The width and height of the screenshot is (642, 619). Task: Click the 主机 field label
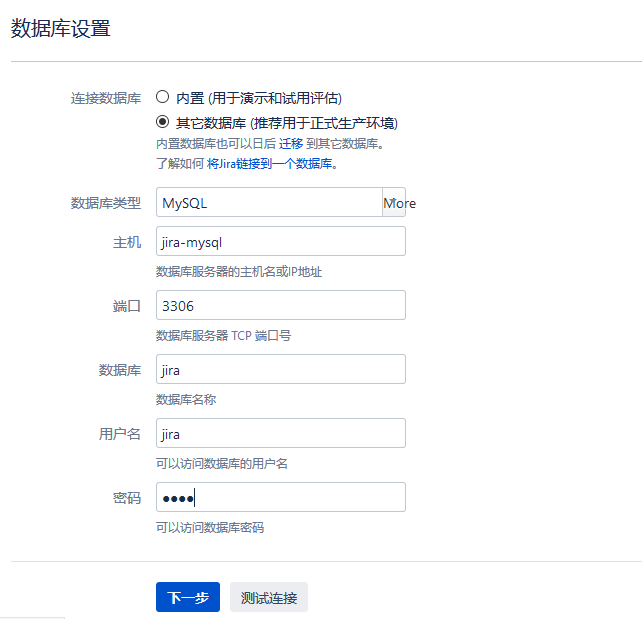[127, 242]
